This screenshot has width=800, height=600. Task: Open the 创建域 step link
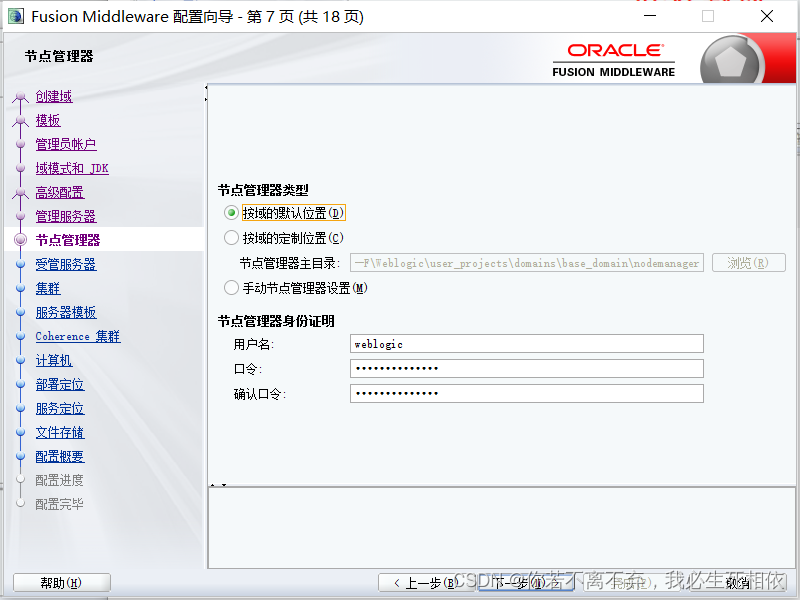(x=54, y=96)
